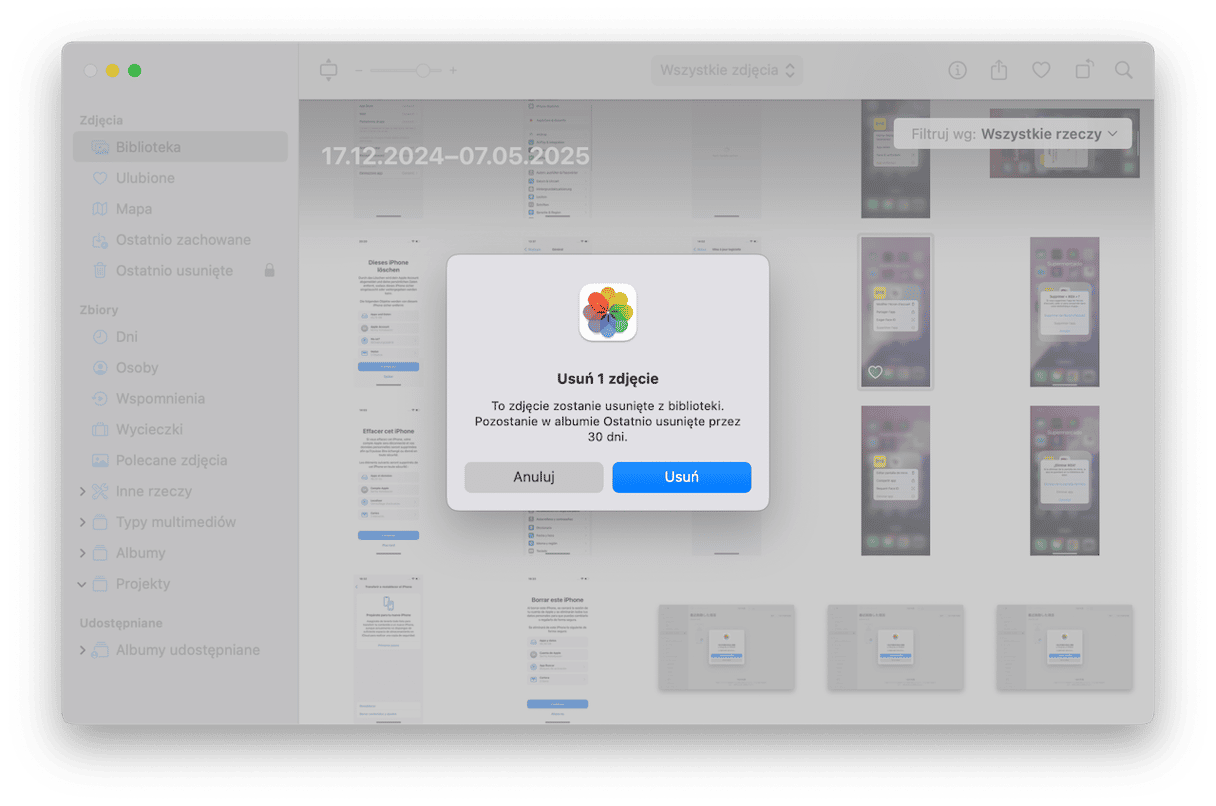Click the "Udostępniane" sidebar section header
Screen dimensions: 1216x806
pyautogui.click(x=121, y=623)
